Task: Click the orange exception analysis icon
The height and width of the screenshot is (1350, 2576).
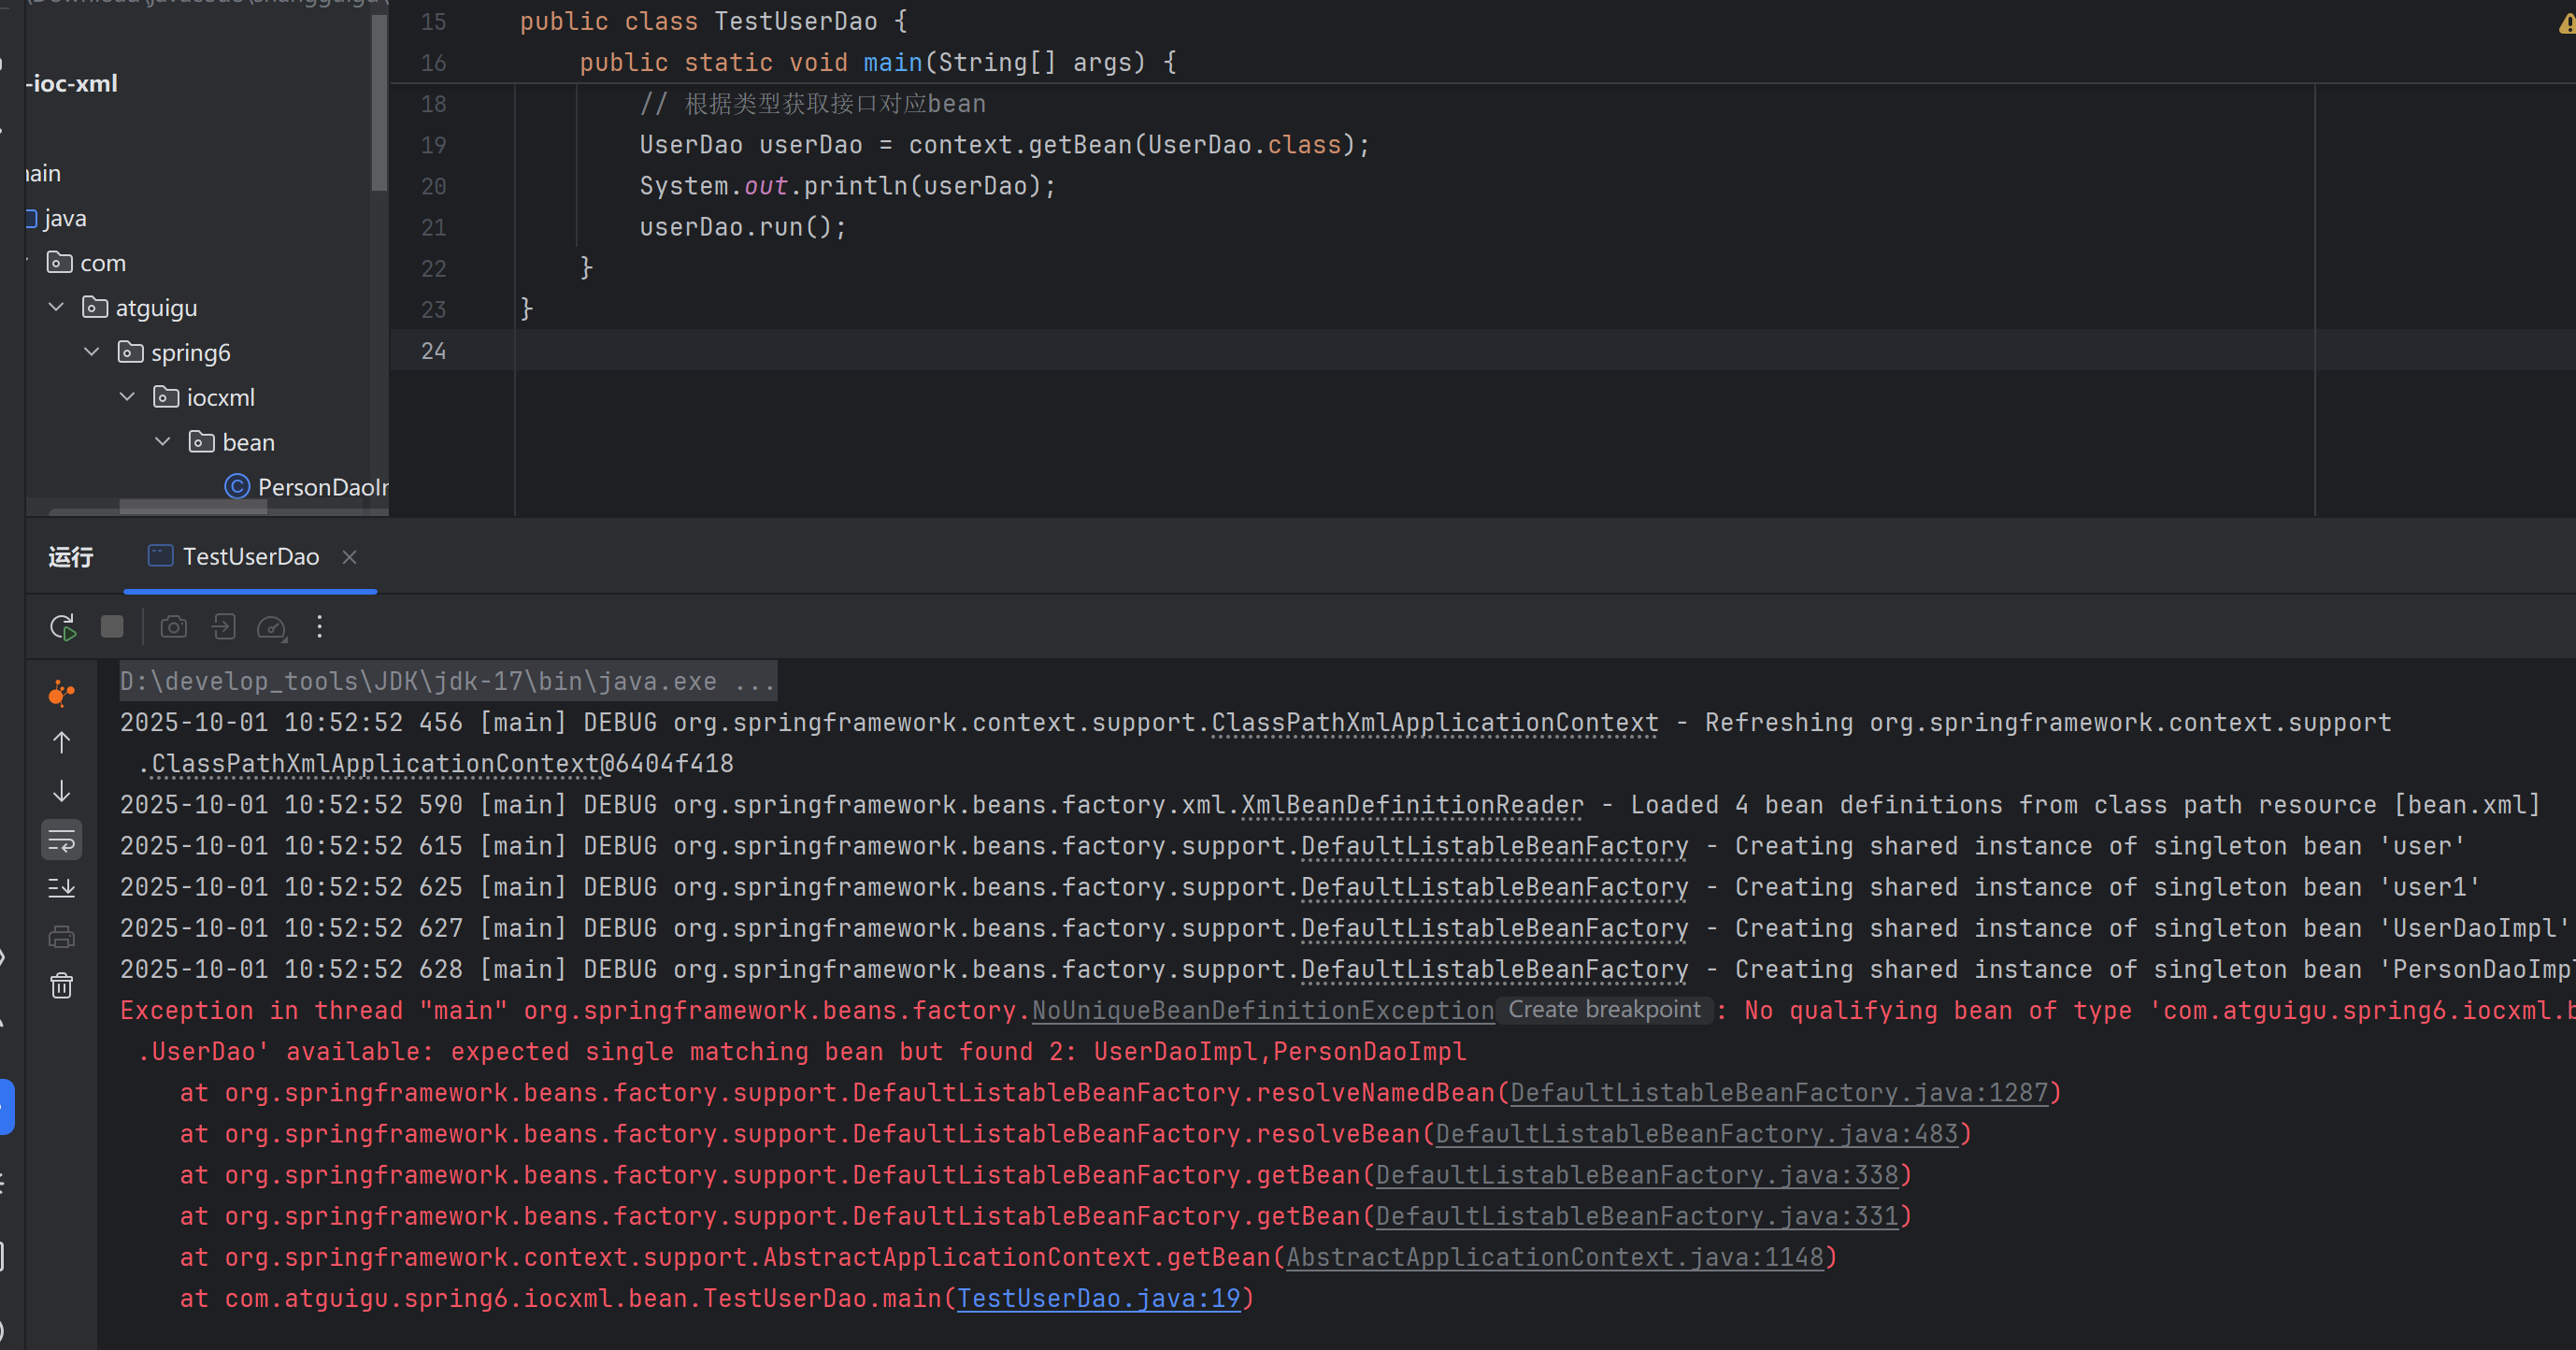Action: click(62, 693)
